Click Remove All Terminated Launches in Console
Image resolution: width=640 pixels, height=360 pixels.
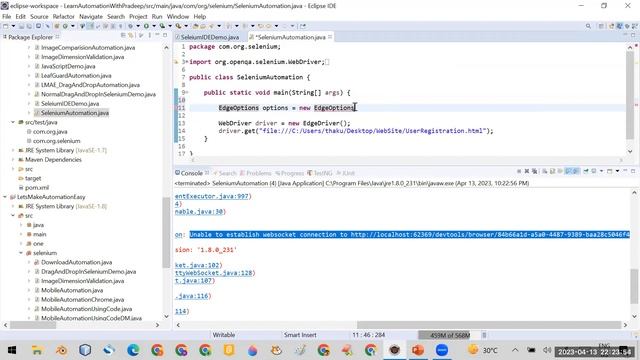pos(535,171)
